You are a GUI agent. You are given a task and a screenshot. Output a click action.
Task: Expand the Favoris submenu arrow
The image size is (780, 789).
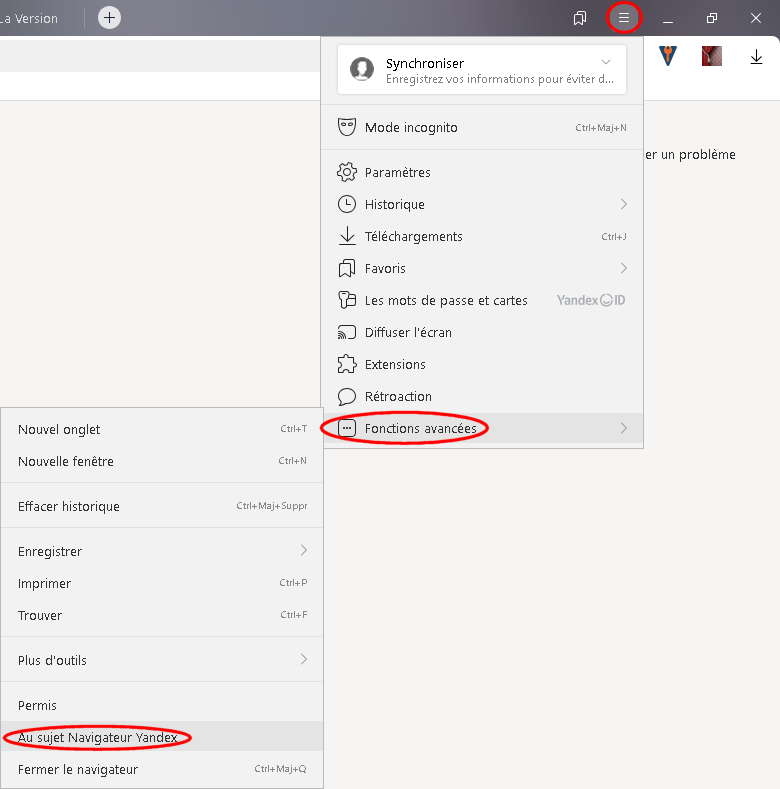(x=624, y=268)
